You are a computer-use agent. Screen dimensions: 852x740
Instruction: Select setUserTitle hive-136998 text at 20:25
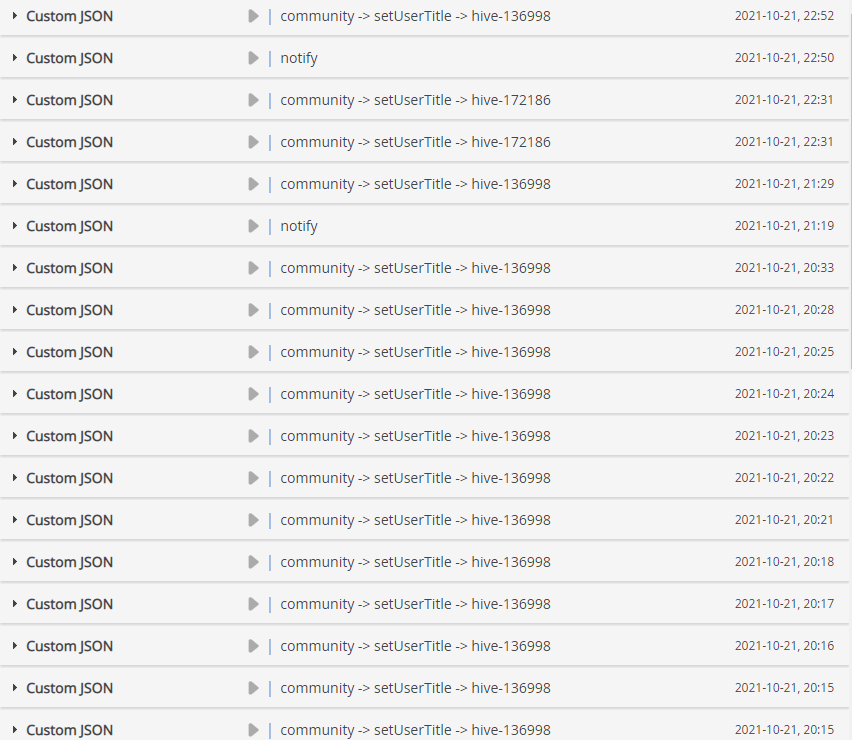[415, 352]
